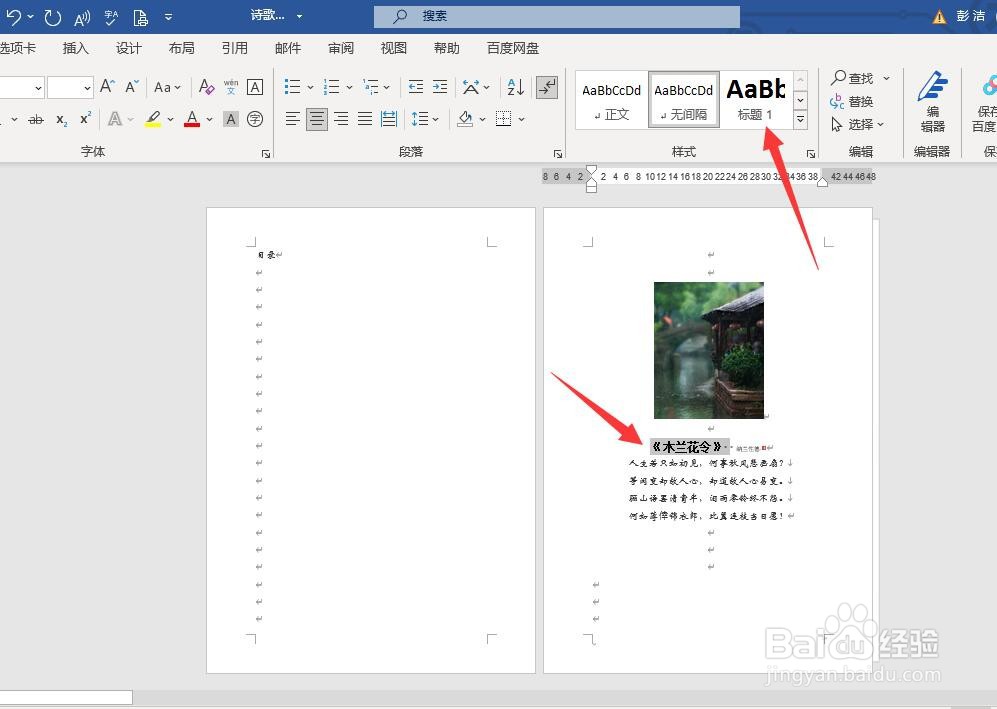The height and width of the screenshot is (709, 997).
Task: Decrease paragraph indent
Action: coord(416,86)
